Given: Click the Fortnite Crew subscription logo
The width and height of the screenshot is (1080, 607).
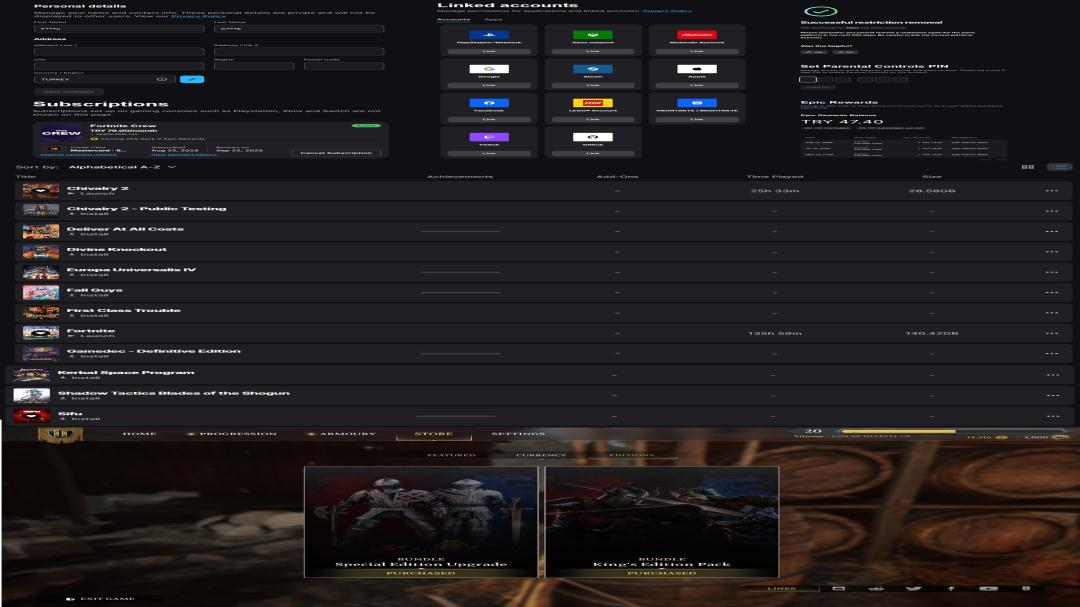Looking at the screenshot, I should [61, 133].
